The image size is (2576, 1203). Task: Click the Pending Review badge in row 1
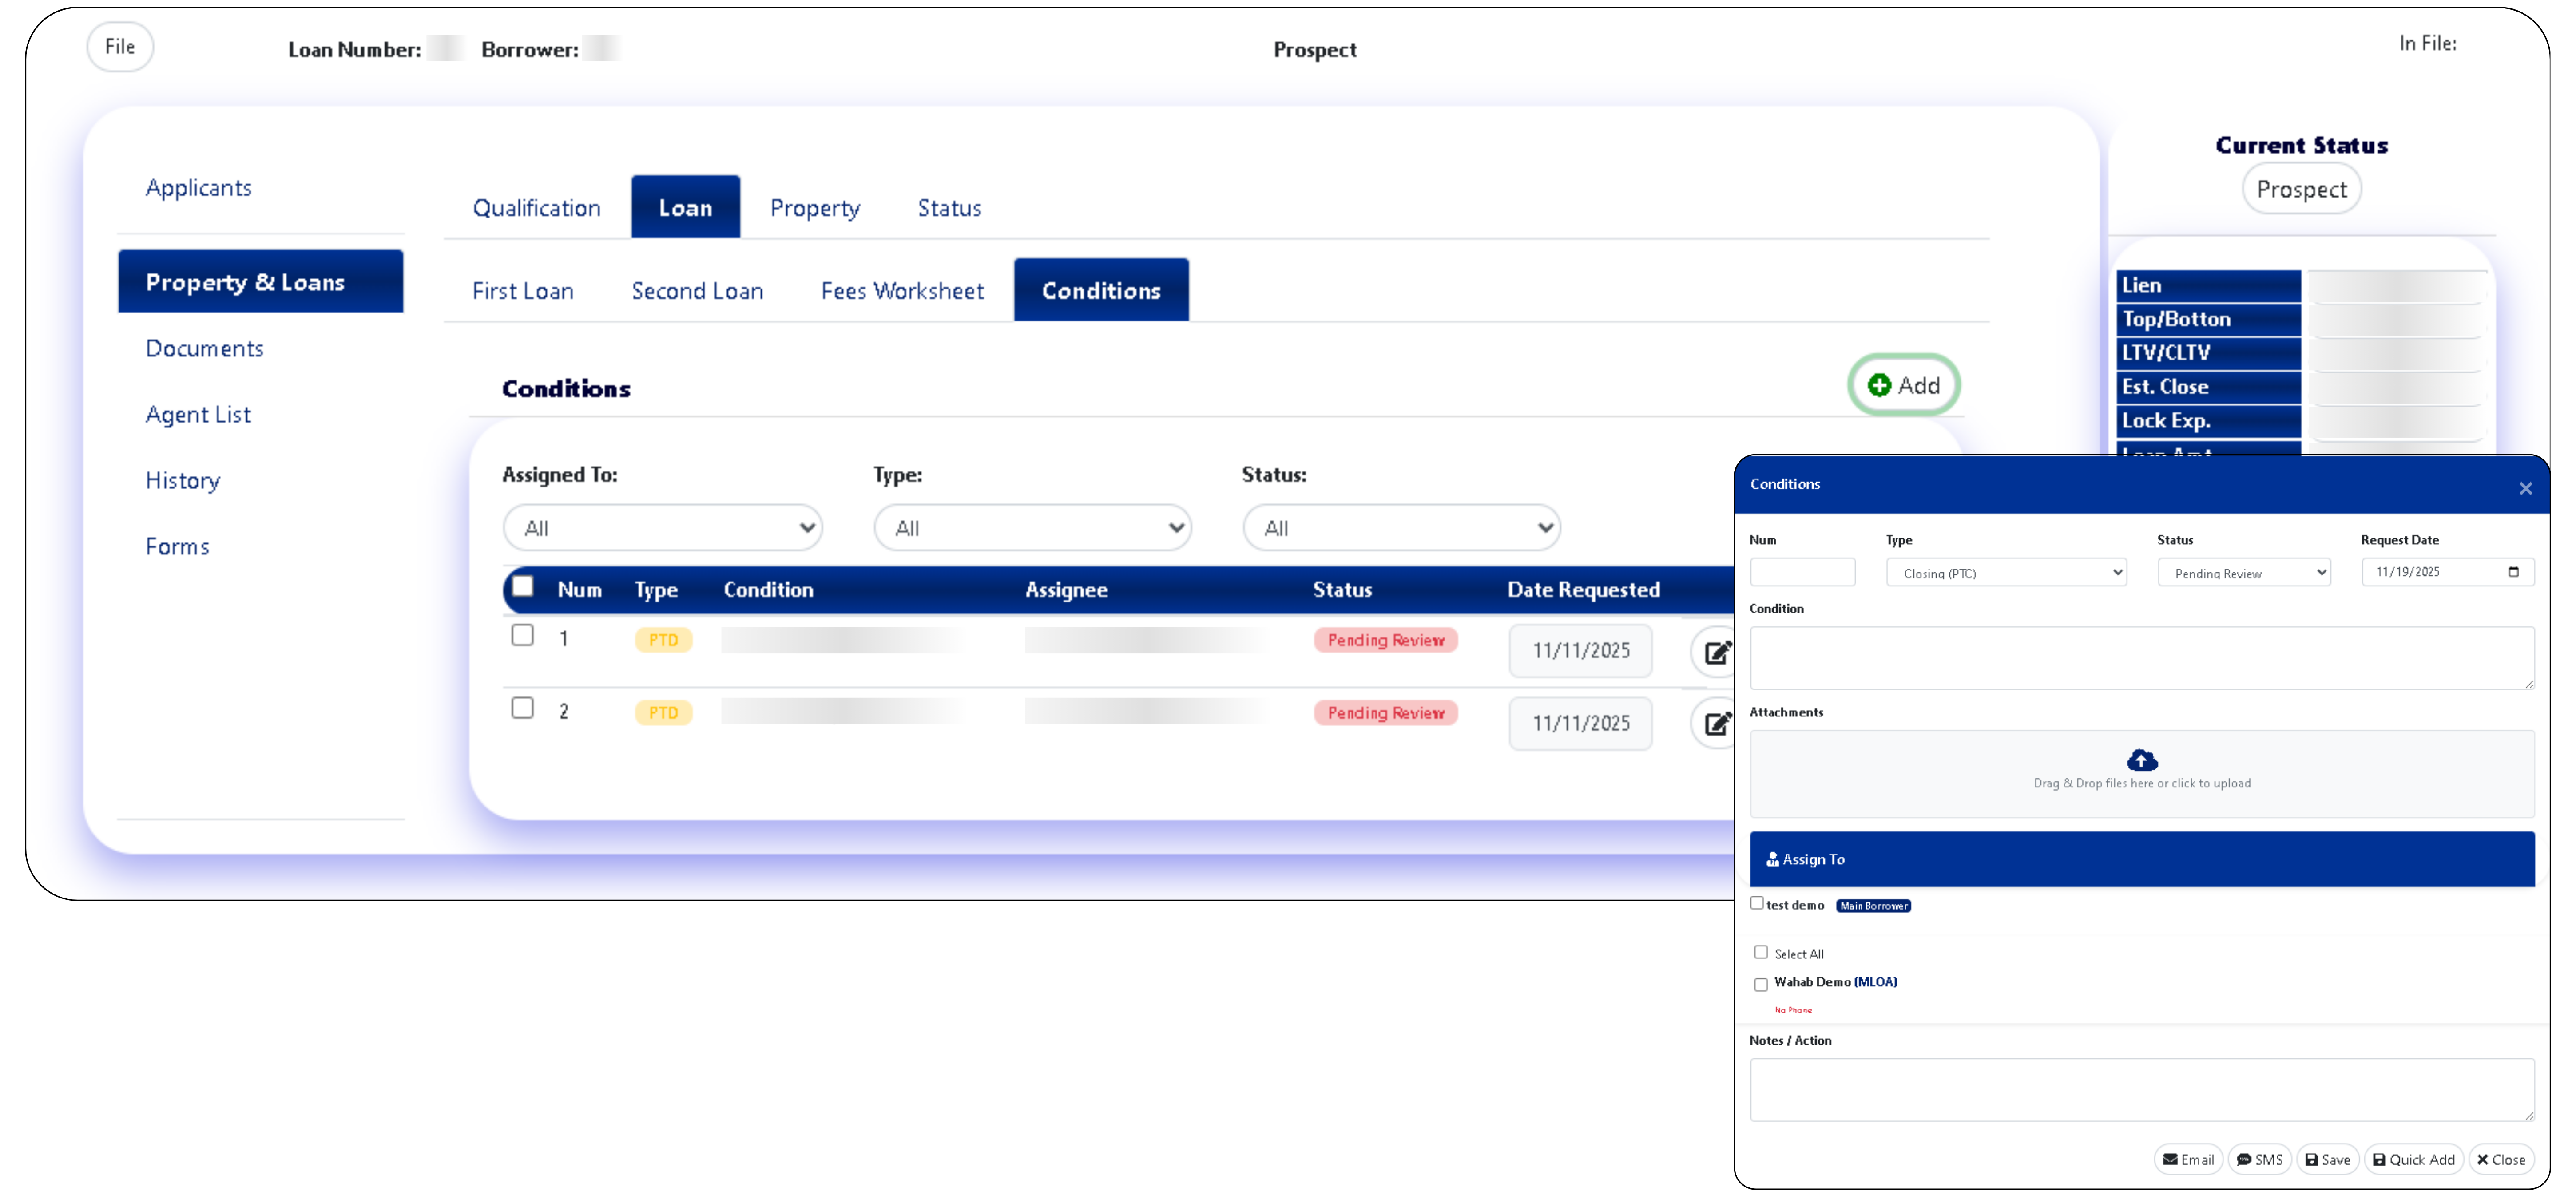click(1386, 640)
